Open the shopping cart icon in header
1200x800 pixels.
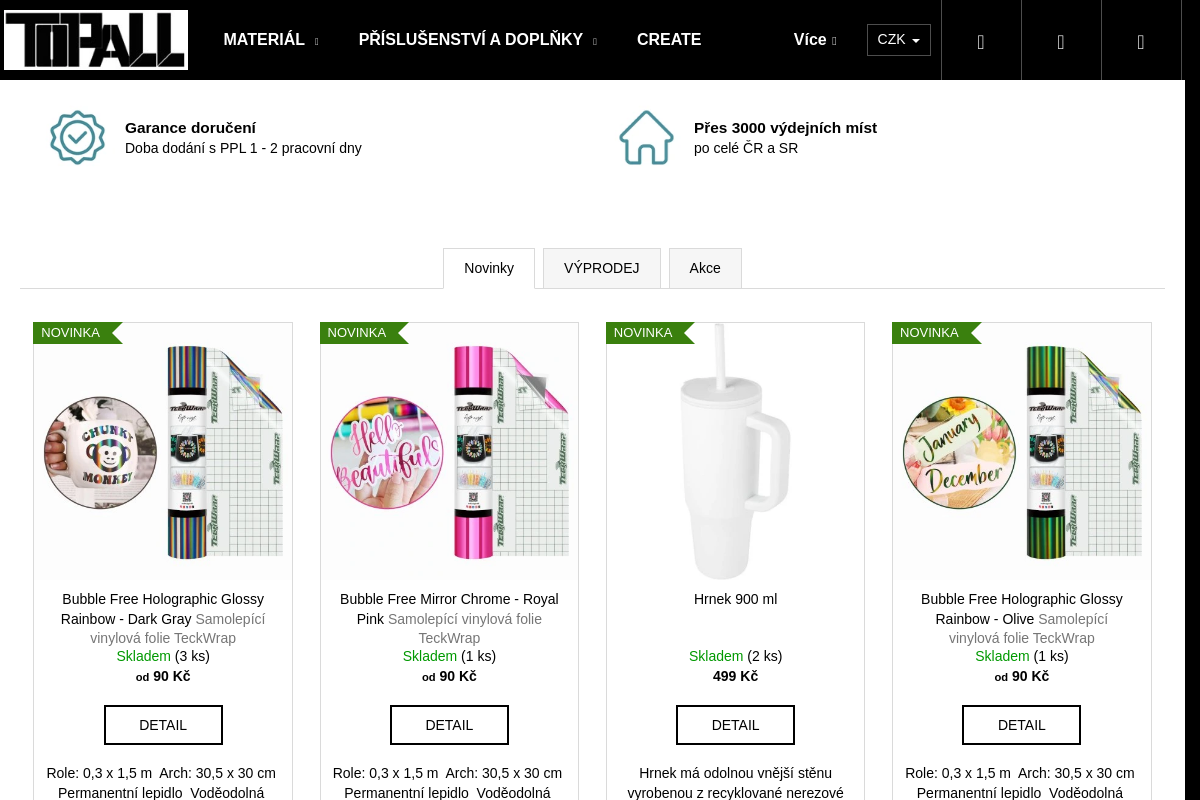pos(1141,41)
